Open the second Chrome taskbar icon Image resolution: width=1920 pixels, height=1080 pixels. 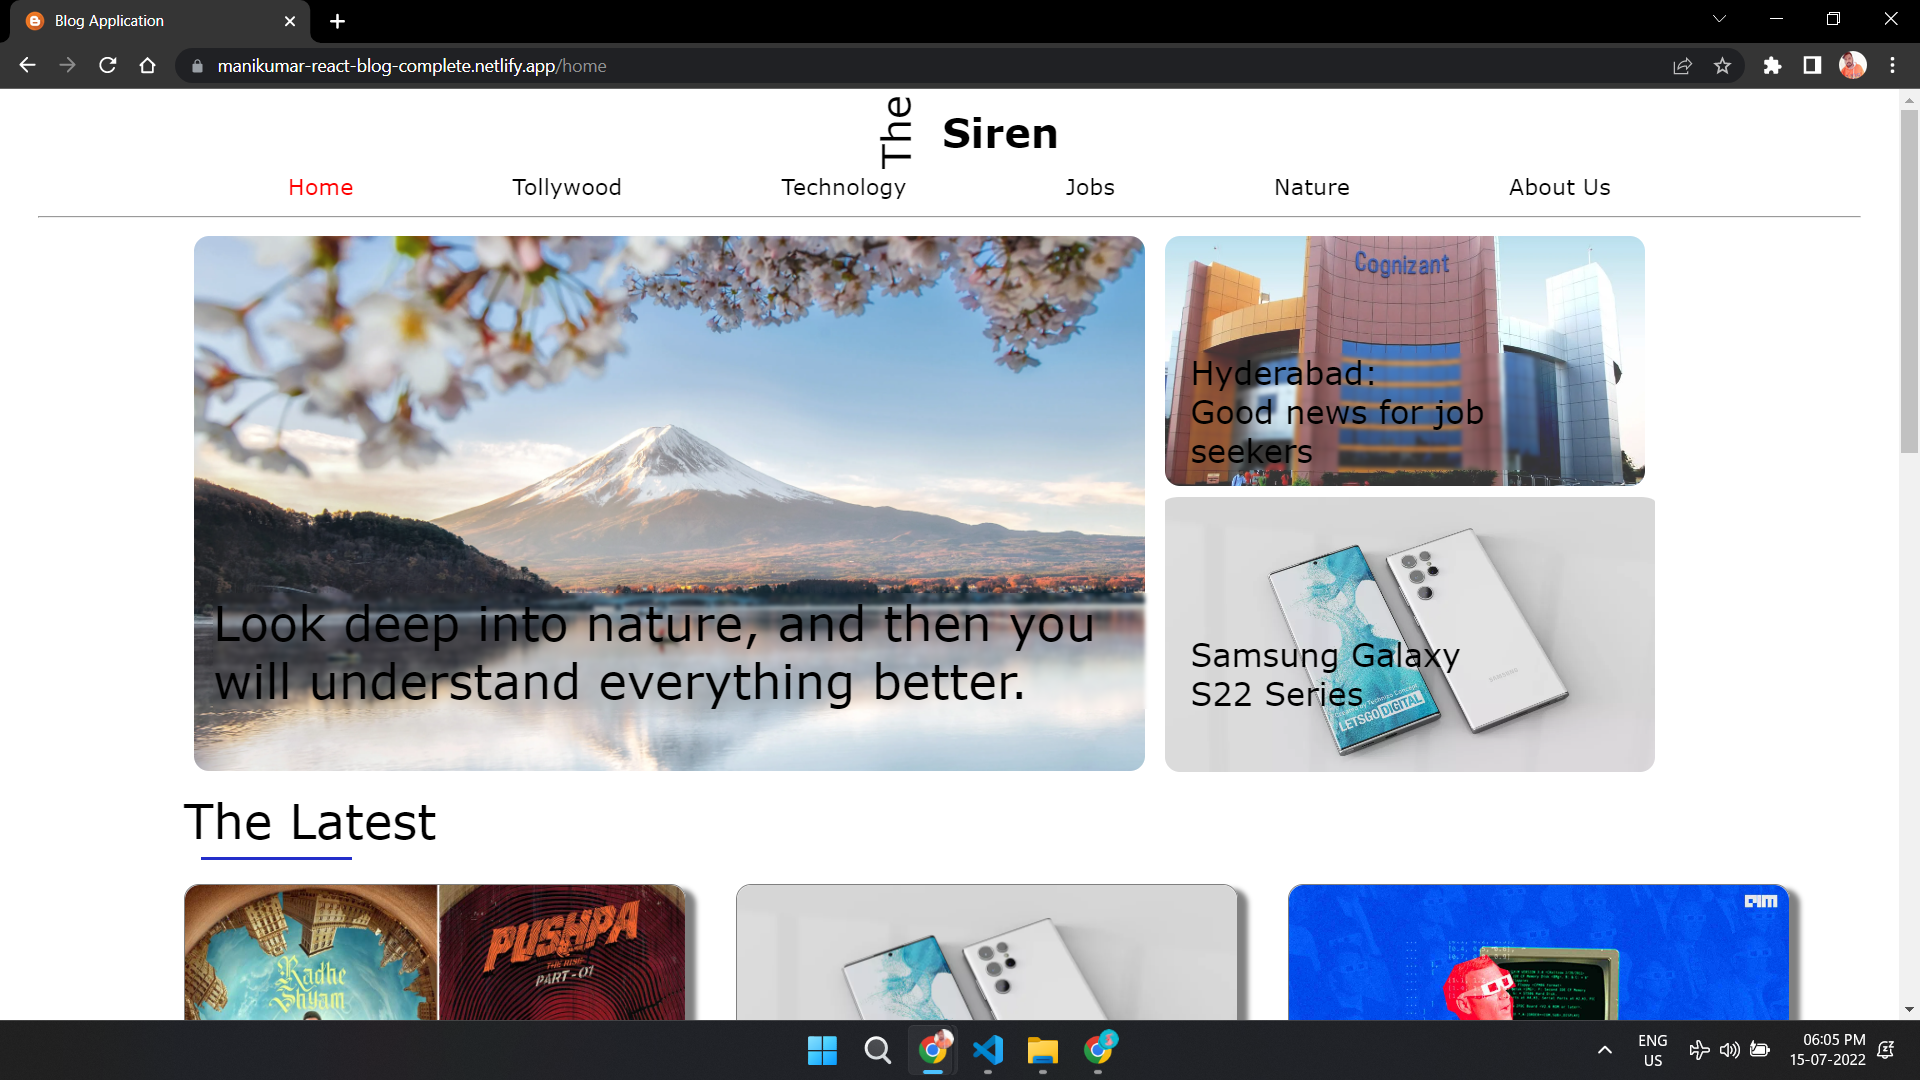(x=1098, y=1050)
